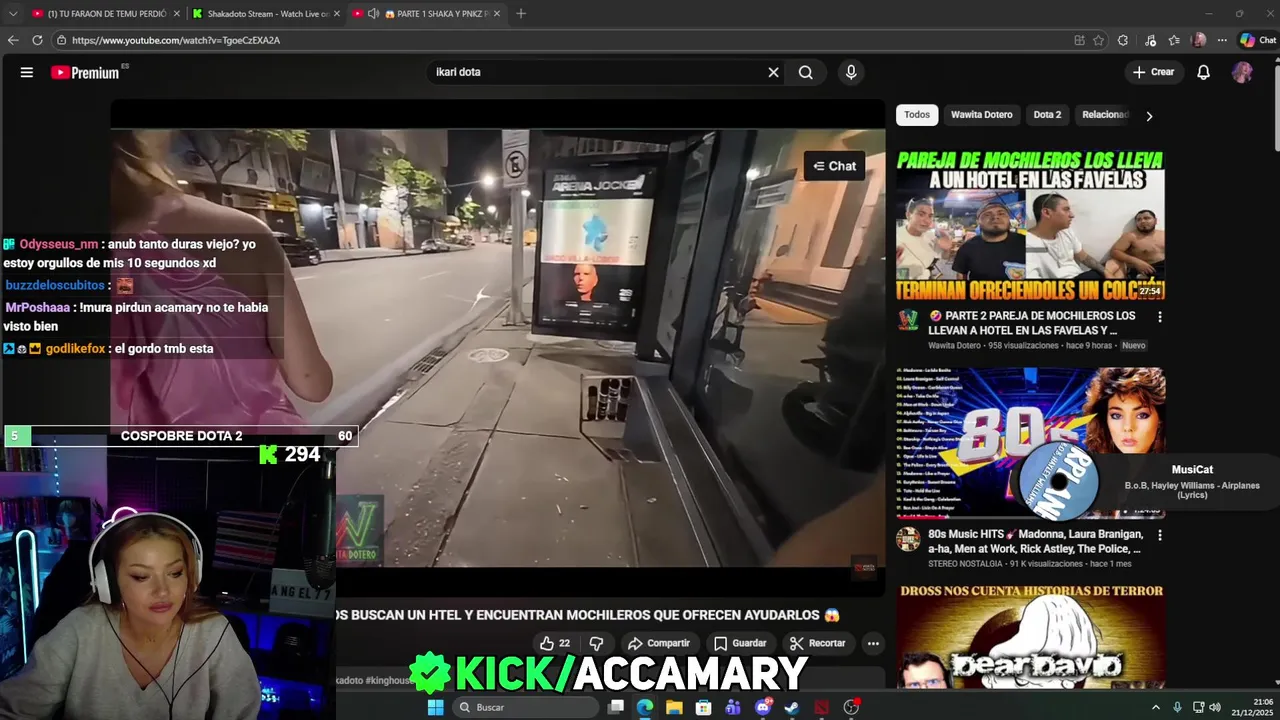Open the Dross historias de terror thumbnail
Screen dimensions: 1280x720
click(x=1030, y=637)
